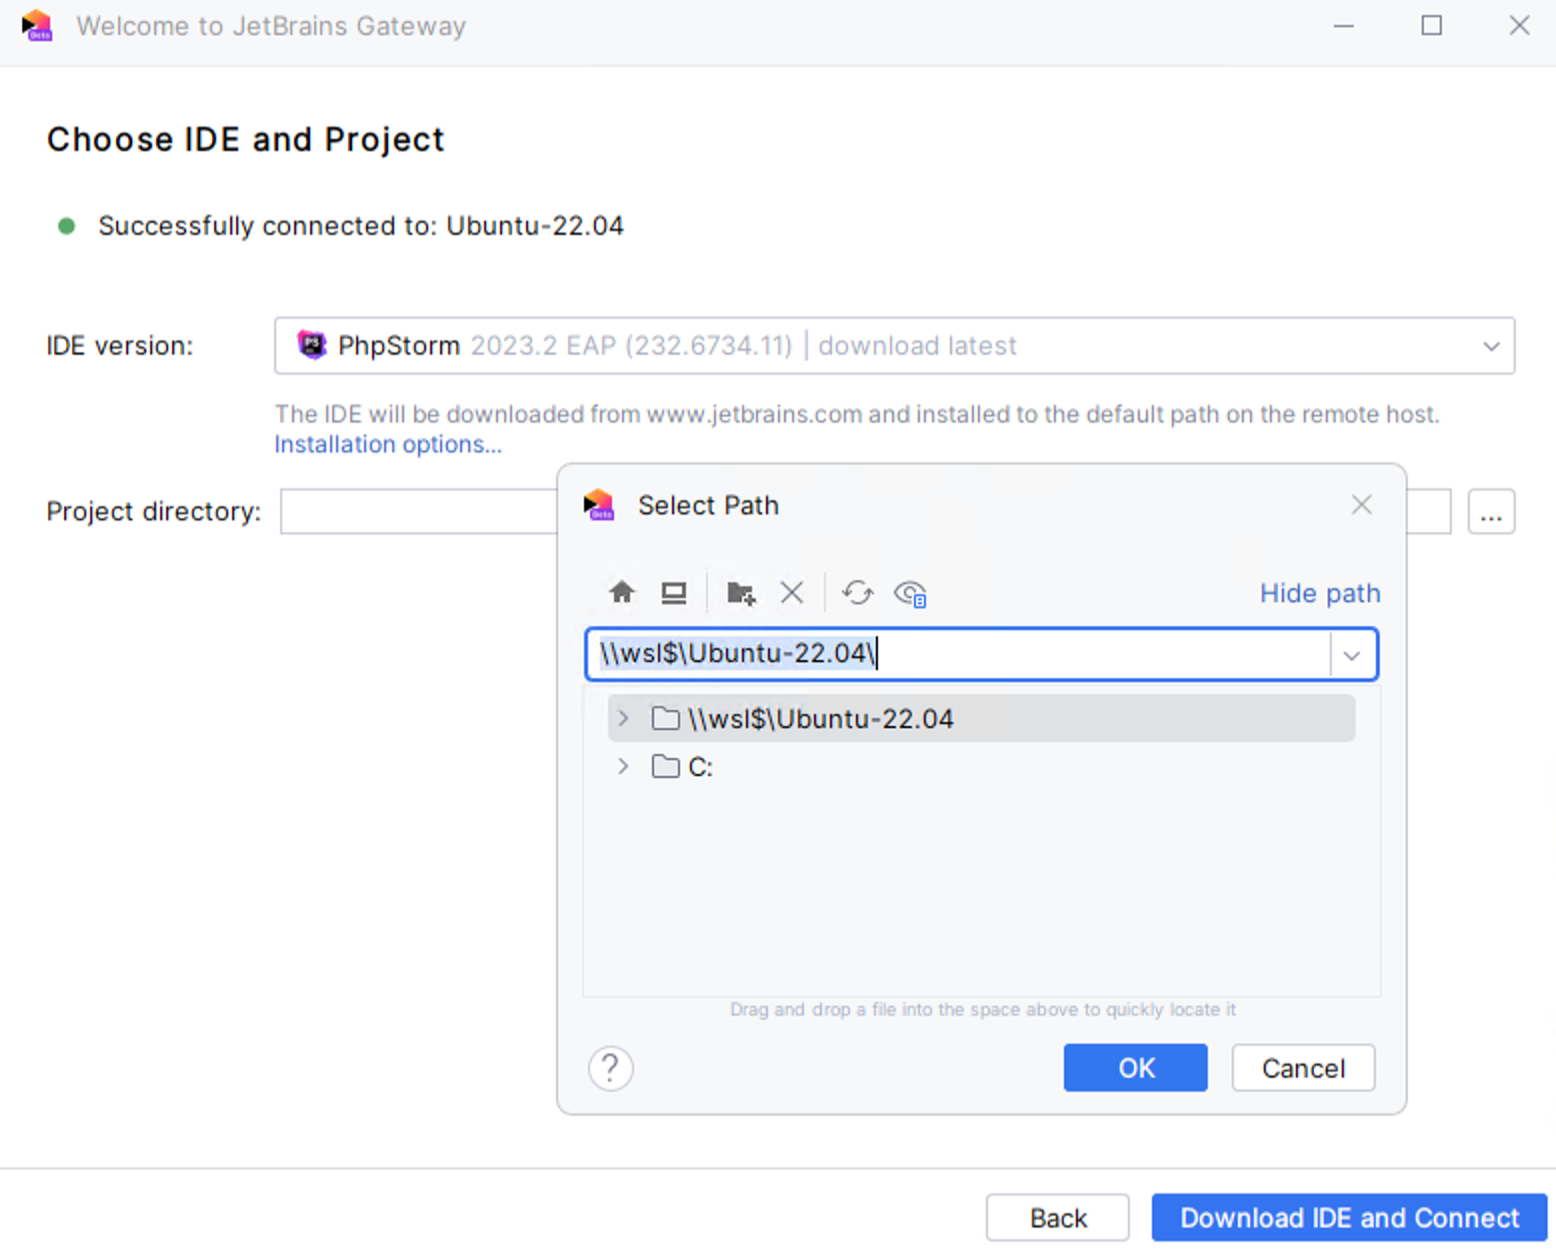Delete the selected path item

pos(791,592)
